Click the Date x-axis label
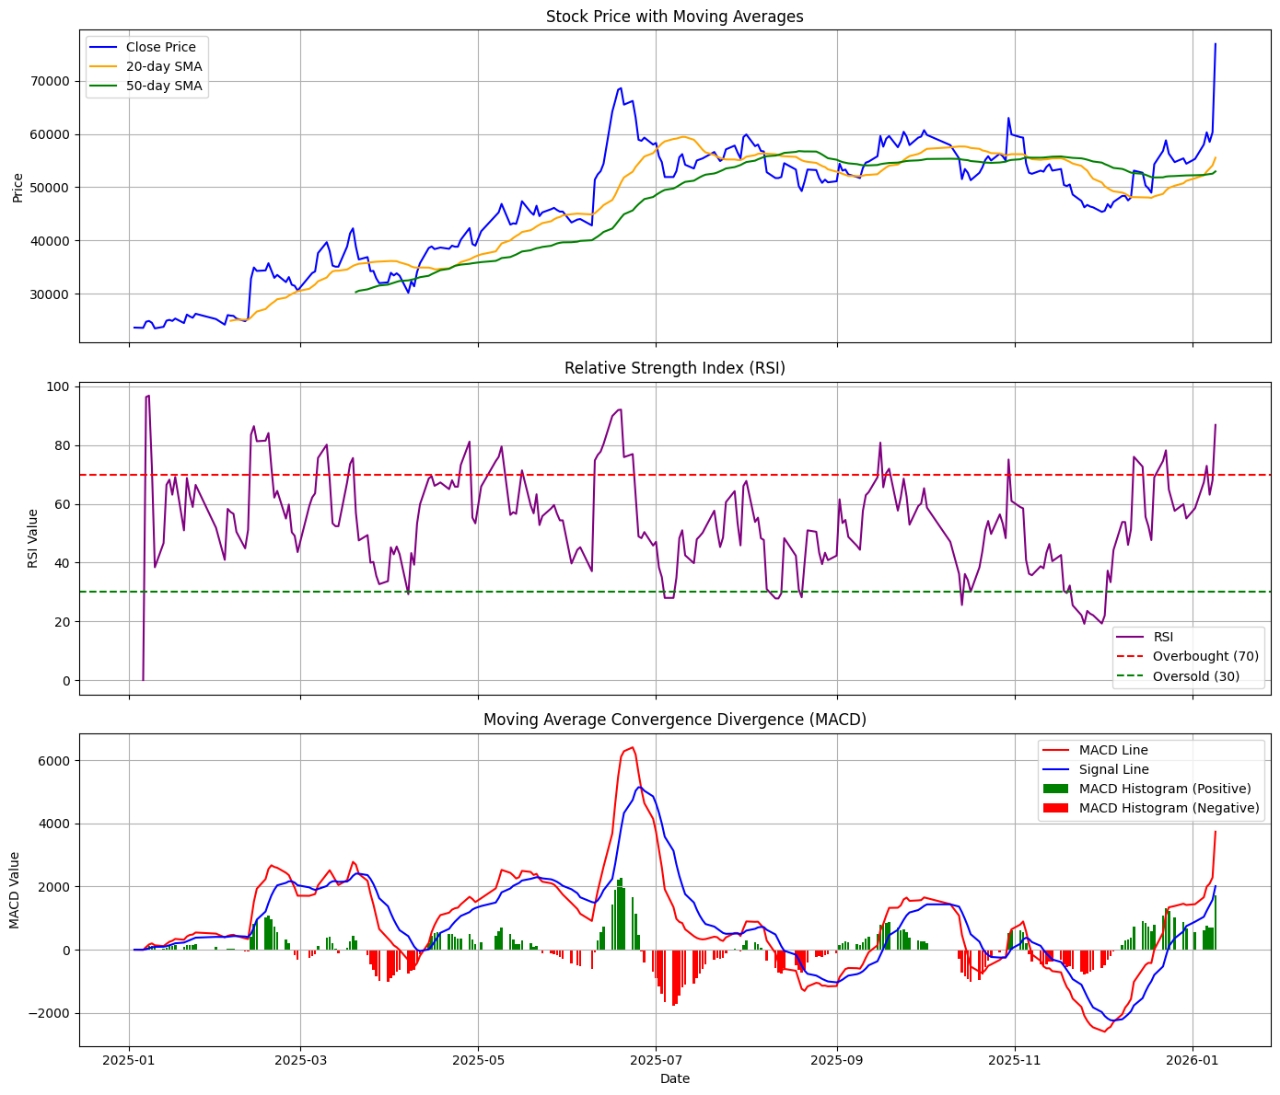1280x1095 pixels. click(x=674, y=1079)
